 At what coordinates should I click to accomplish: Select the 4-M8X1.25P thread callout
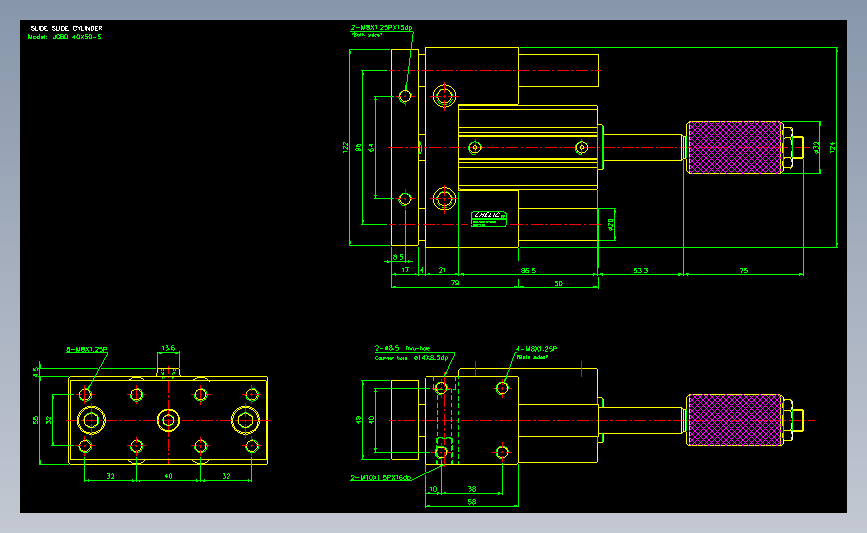(536, 349)
